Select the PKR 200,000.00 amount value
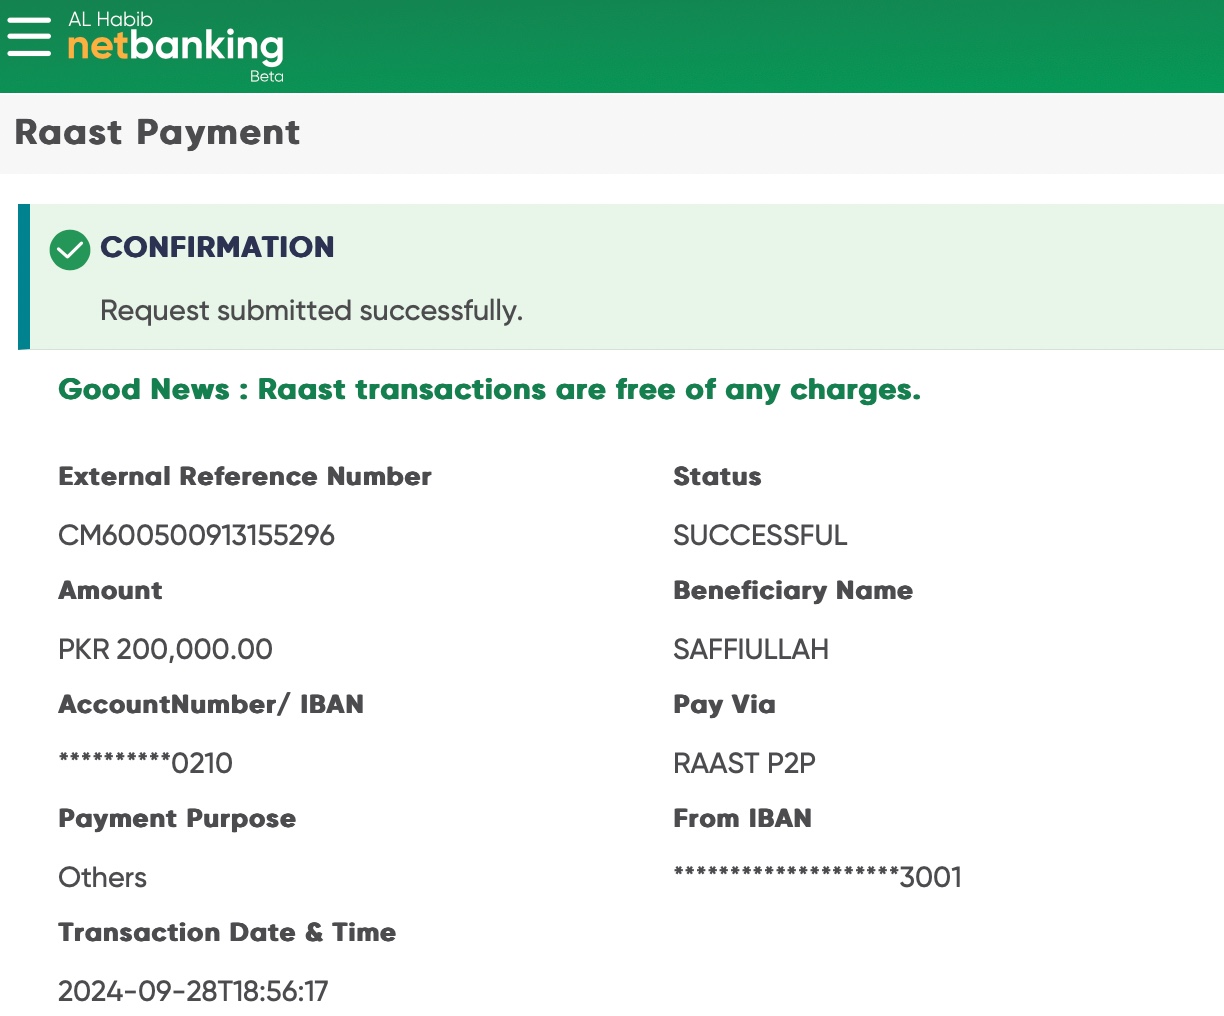Screen dimensions: 1224x1016 tap(165, 650)
